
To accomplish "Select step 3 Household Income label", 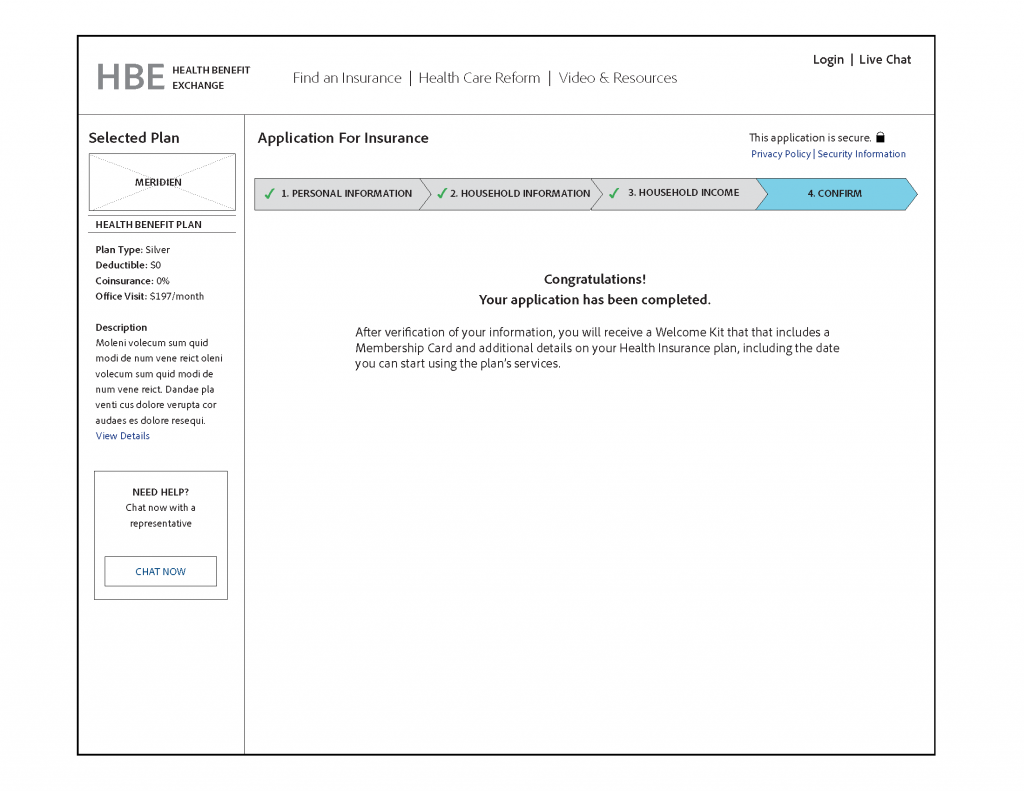I will click(683, 193).
